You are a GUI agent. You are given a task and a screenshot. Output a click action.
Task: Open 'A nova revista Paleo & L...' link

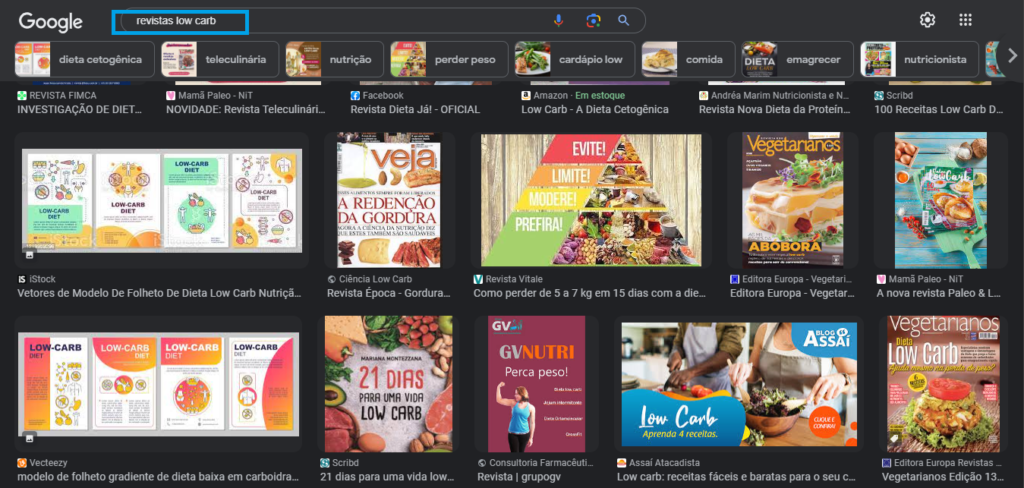pyautogui.click(x=938, y=293)
